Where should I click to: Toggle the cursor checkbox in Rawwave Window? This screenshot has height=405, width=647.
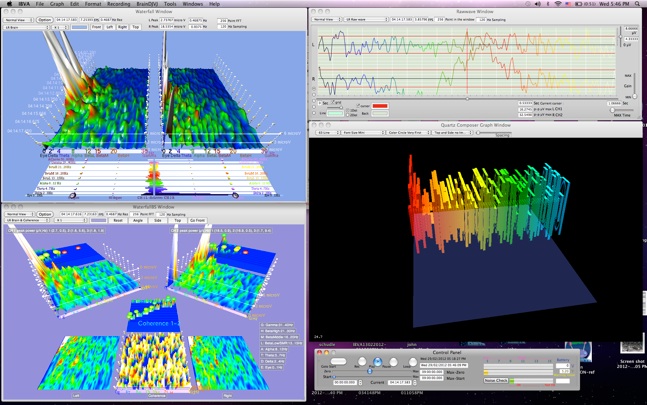coord(358,106)
